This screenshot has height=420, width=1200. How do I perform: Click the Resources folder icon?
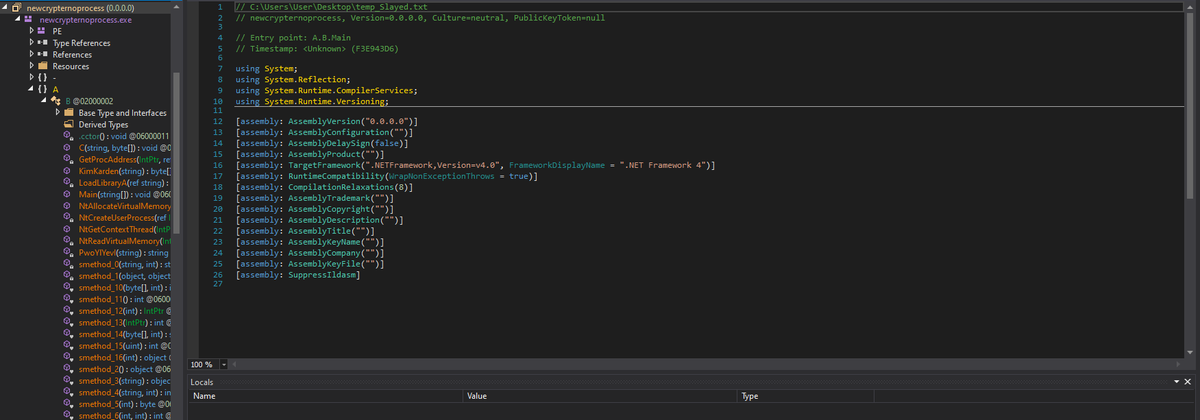click(x=44, y=66)
